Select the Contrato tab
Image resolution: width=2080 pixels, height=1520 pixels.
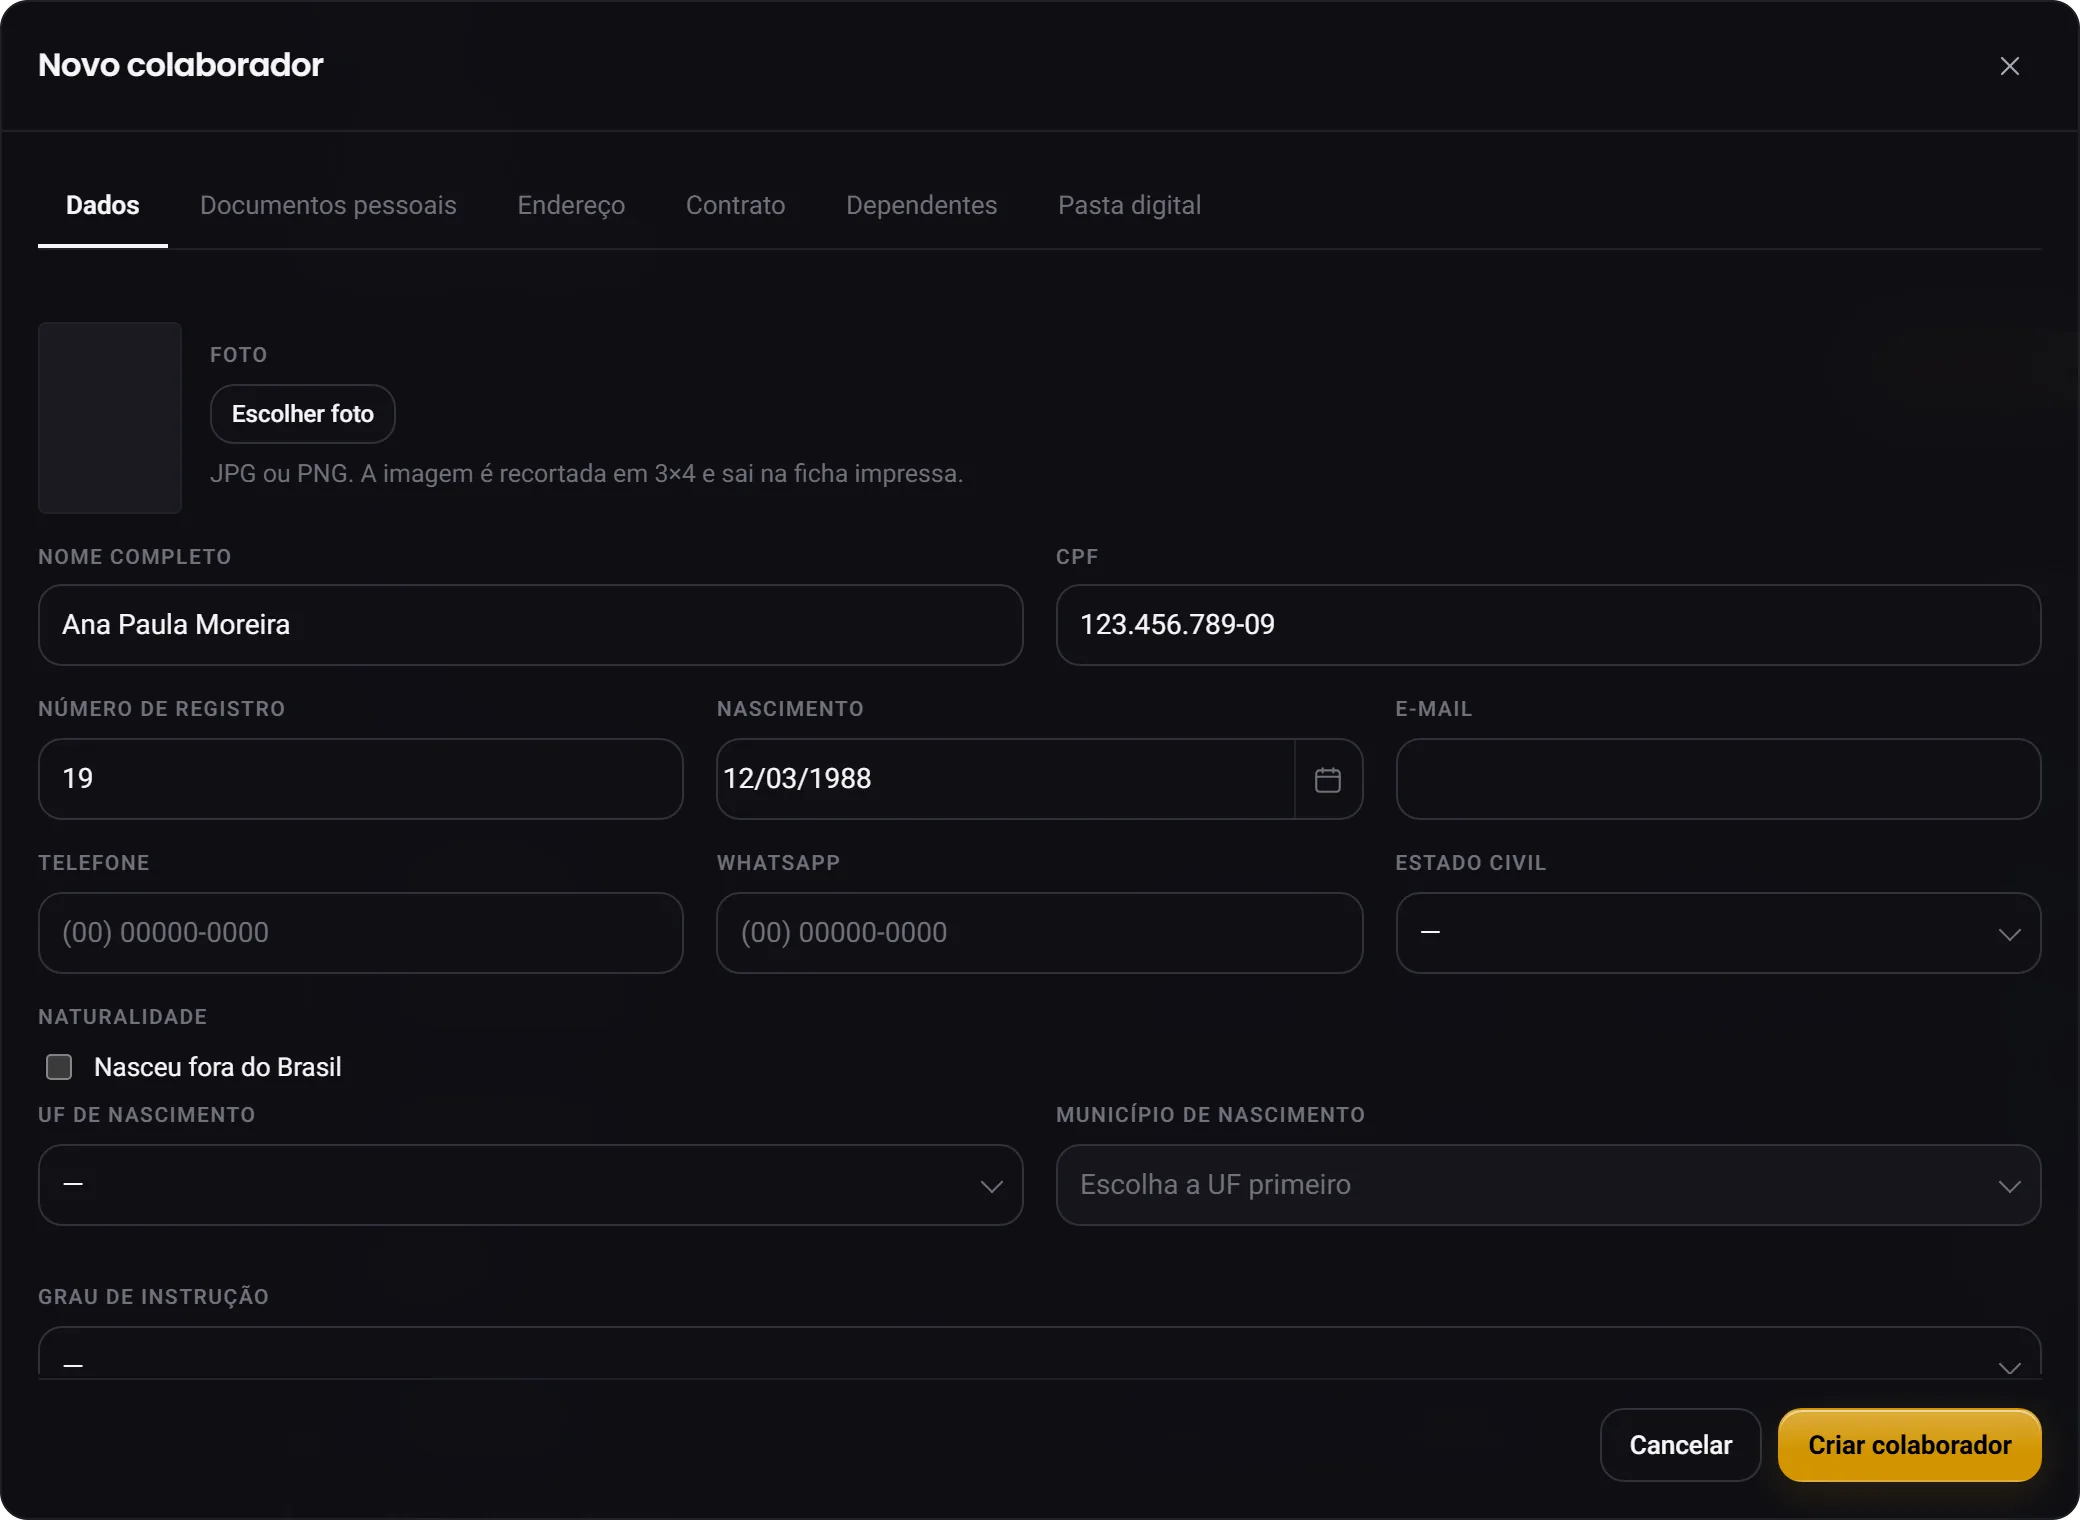(735, 205)
